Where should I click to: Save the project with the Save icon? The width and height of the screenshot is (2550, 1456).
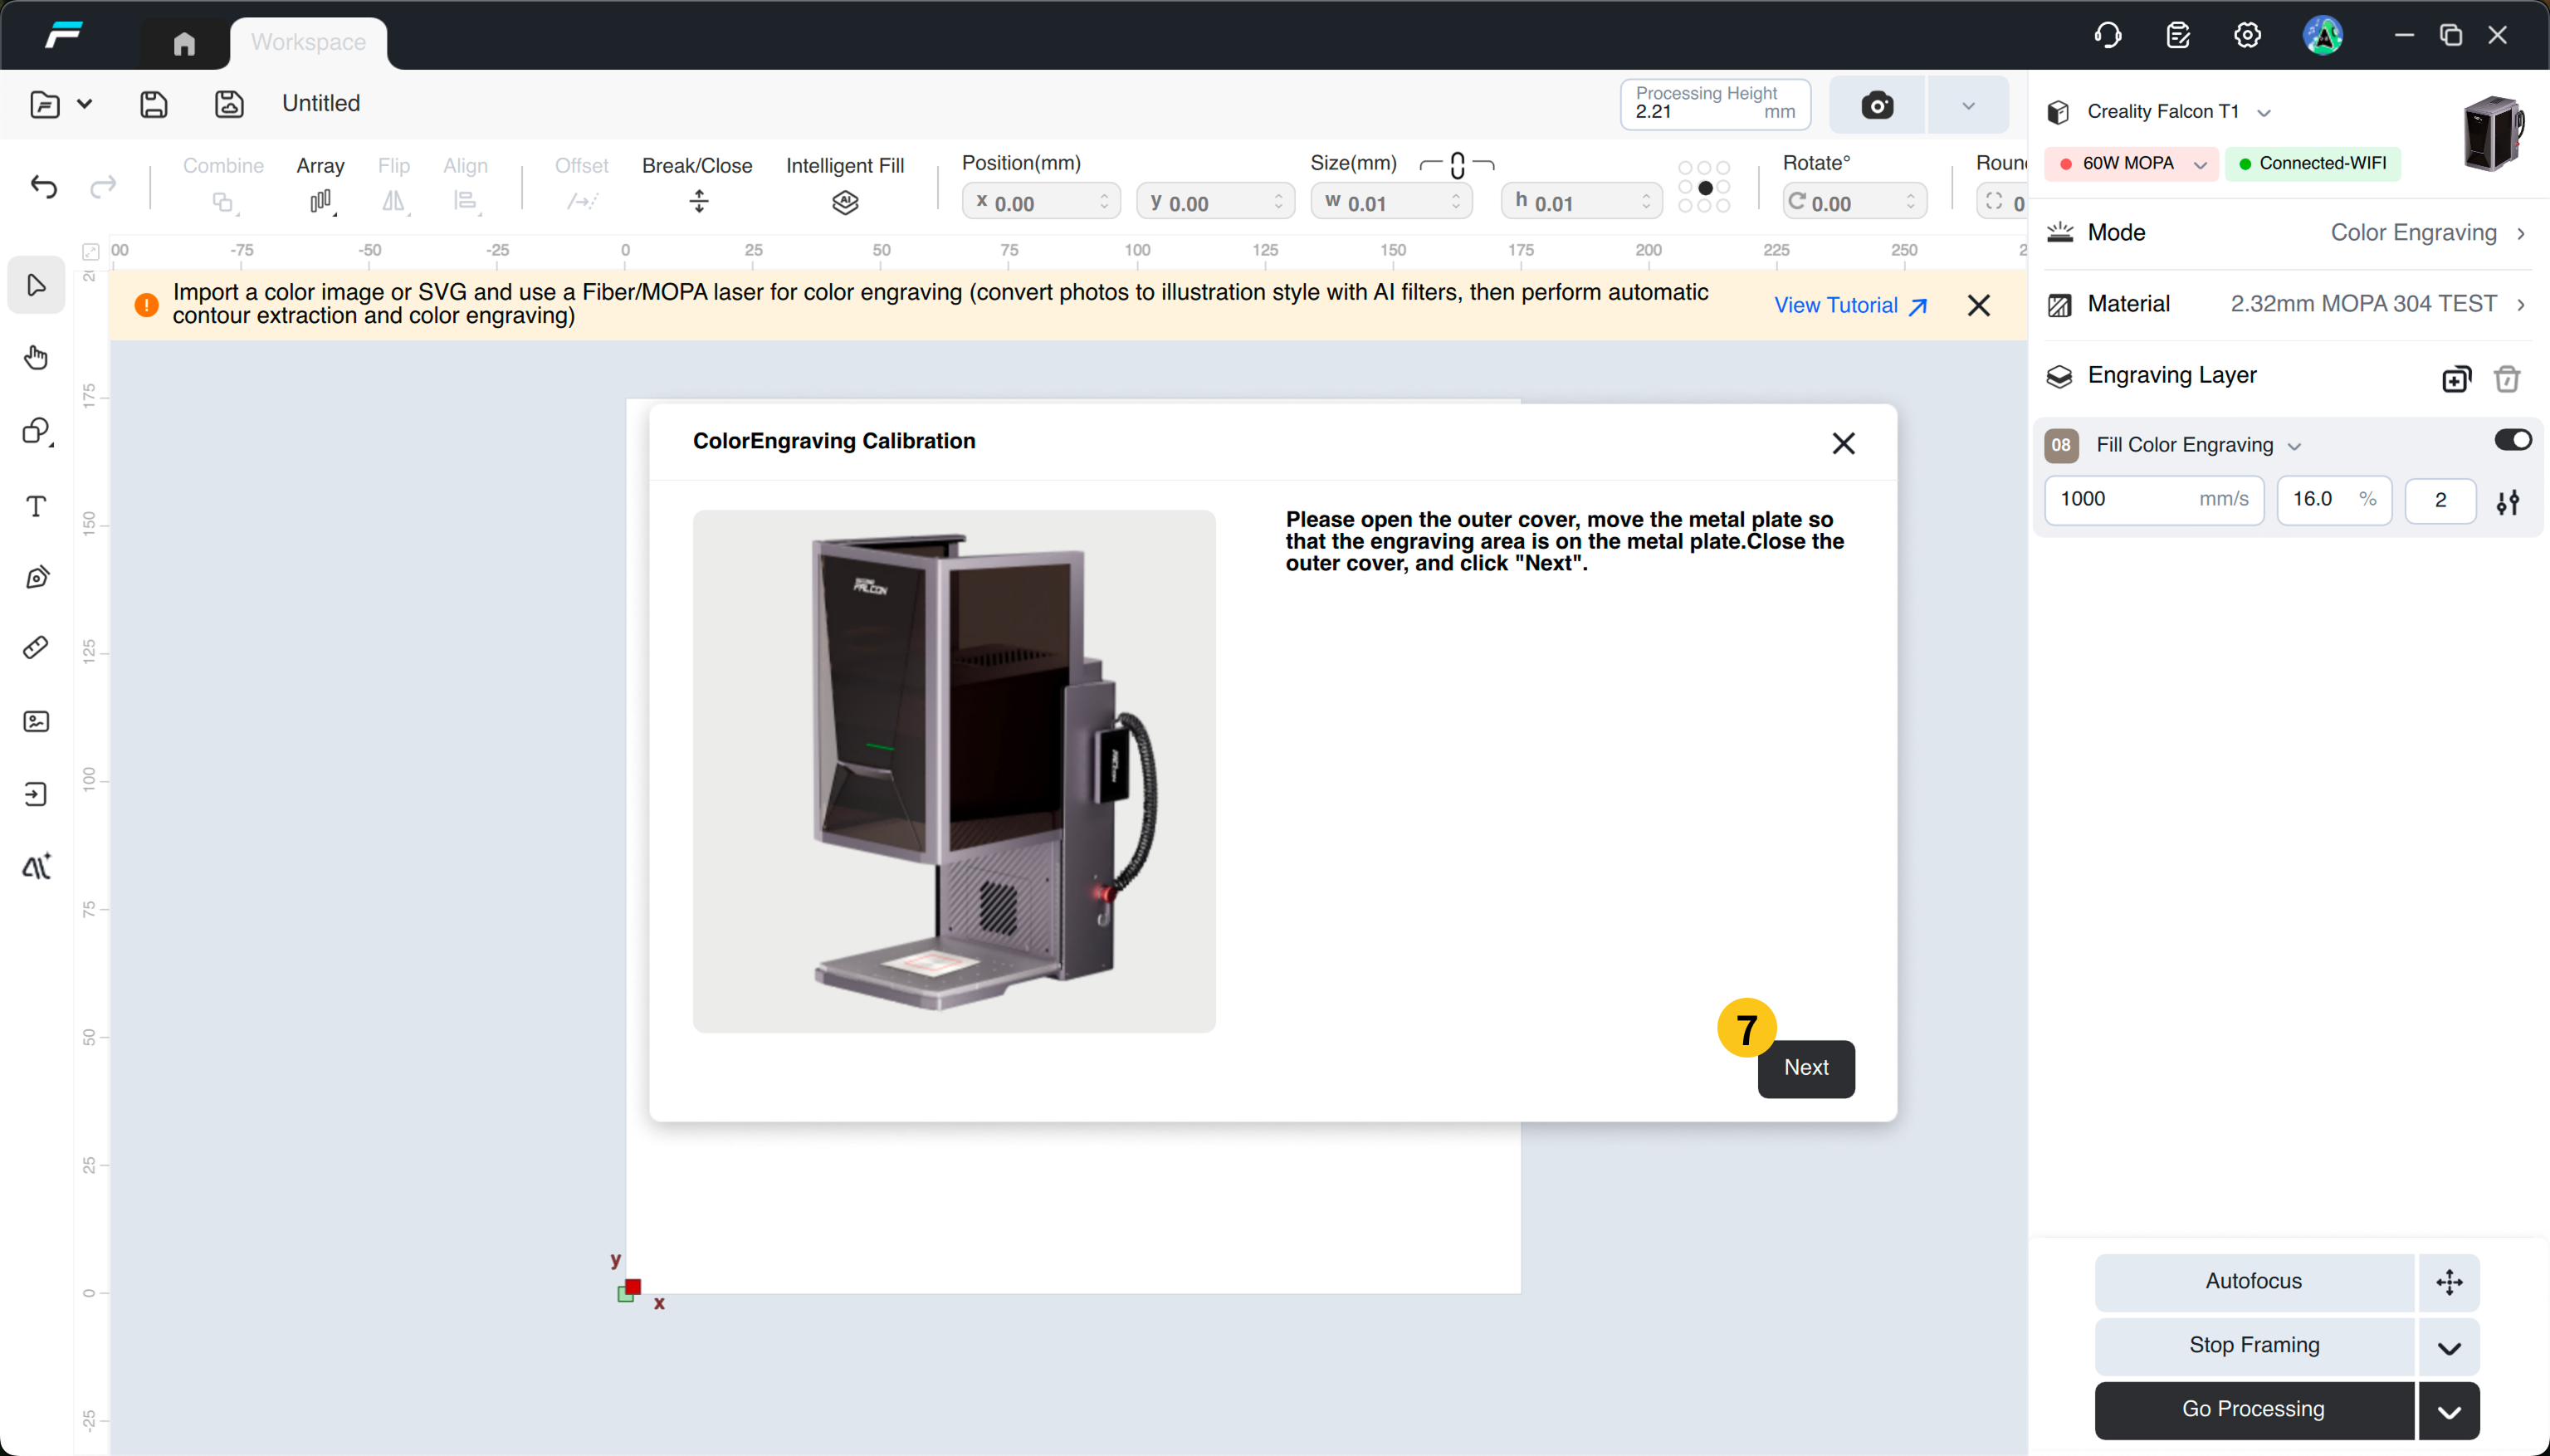(x=153, y=104)
